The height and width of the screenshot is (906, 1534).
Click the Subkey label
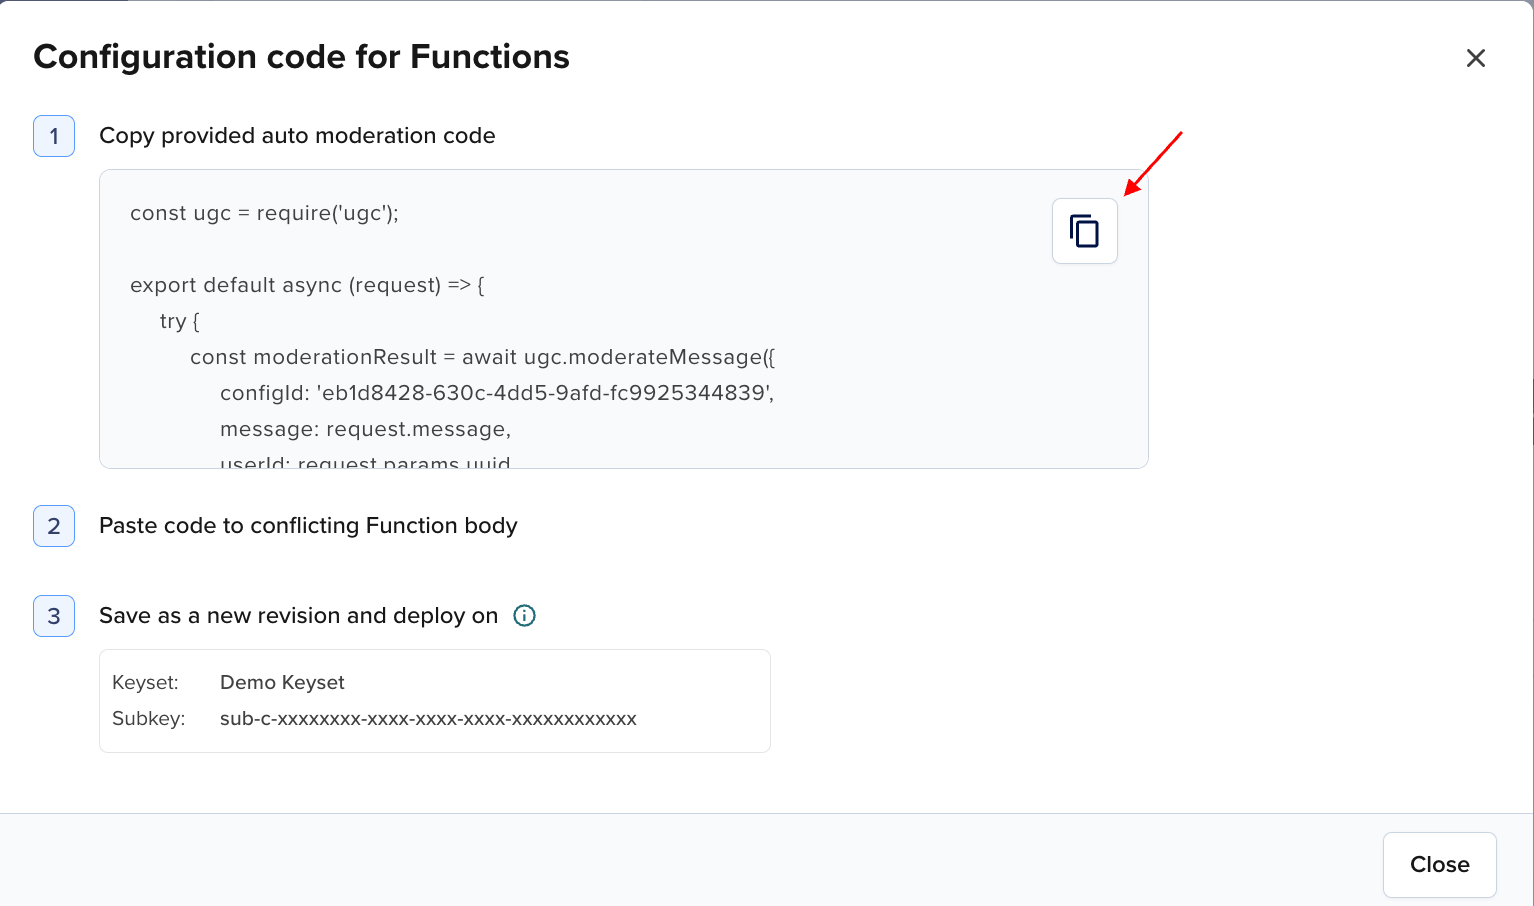pyautogui.click(x=148, y=718)
